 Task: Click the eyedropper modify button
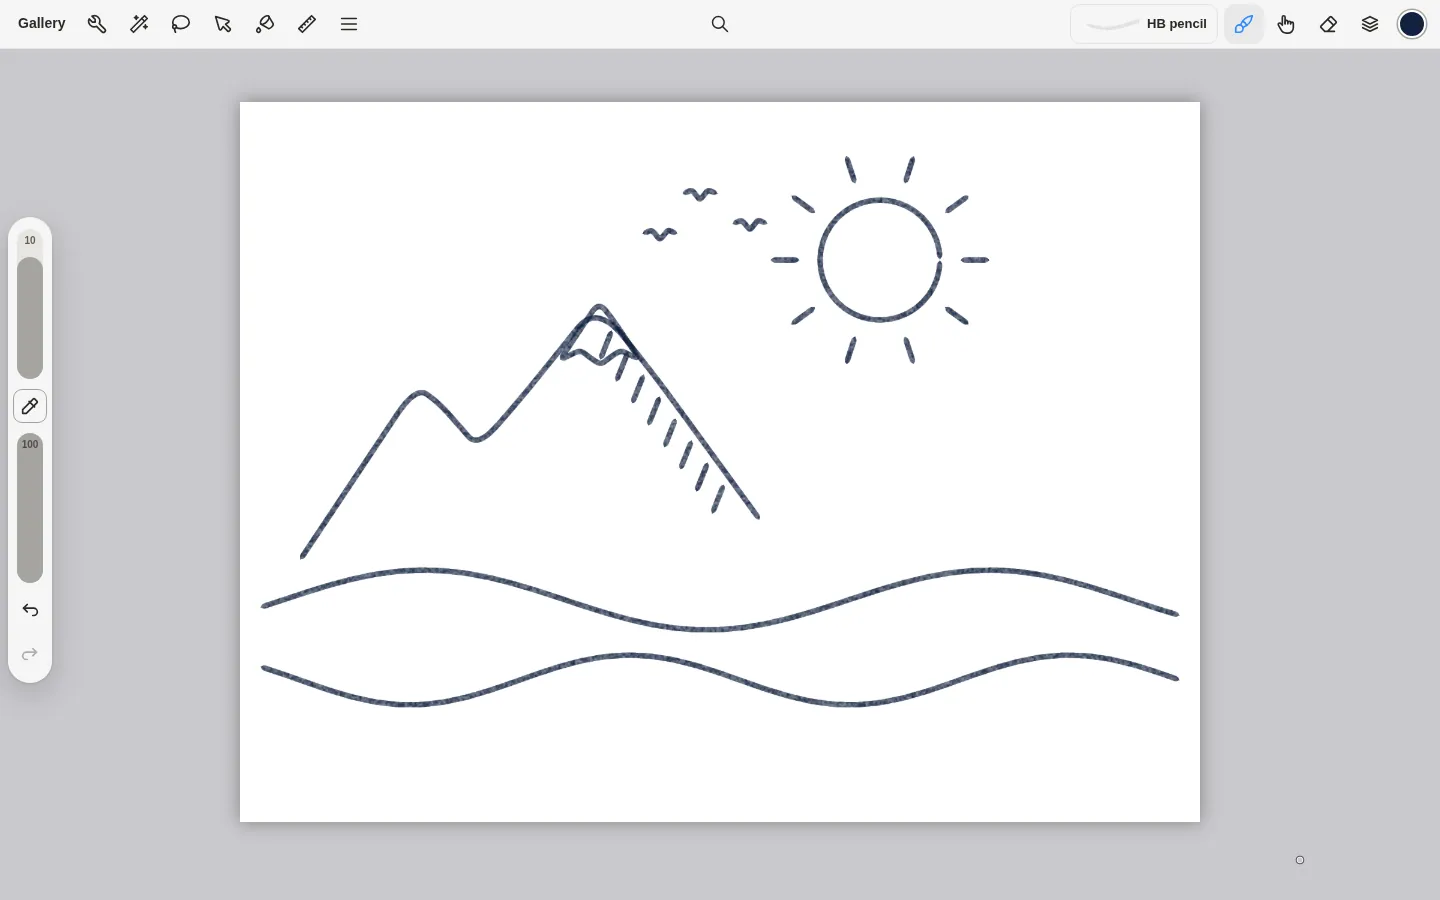click(x=30, y=407)
